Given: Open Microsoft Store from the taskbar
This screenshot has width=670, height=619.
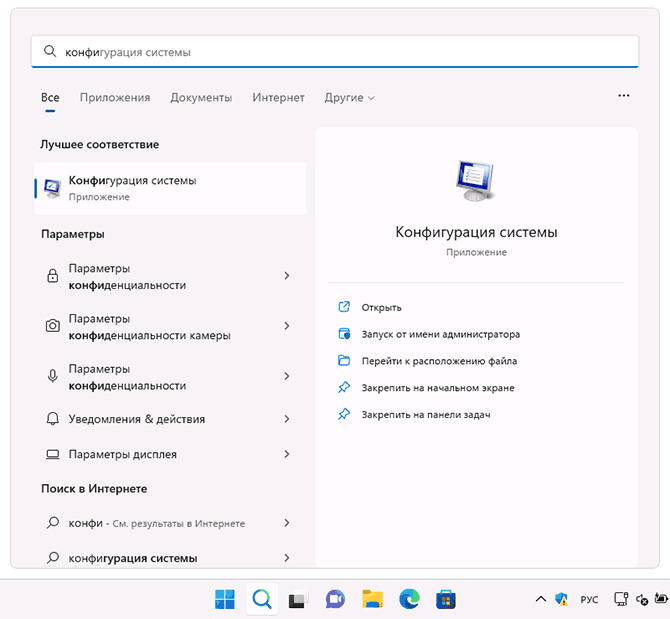Looking at the screenshot, I should point(446,599).
